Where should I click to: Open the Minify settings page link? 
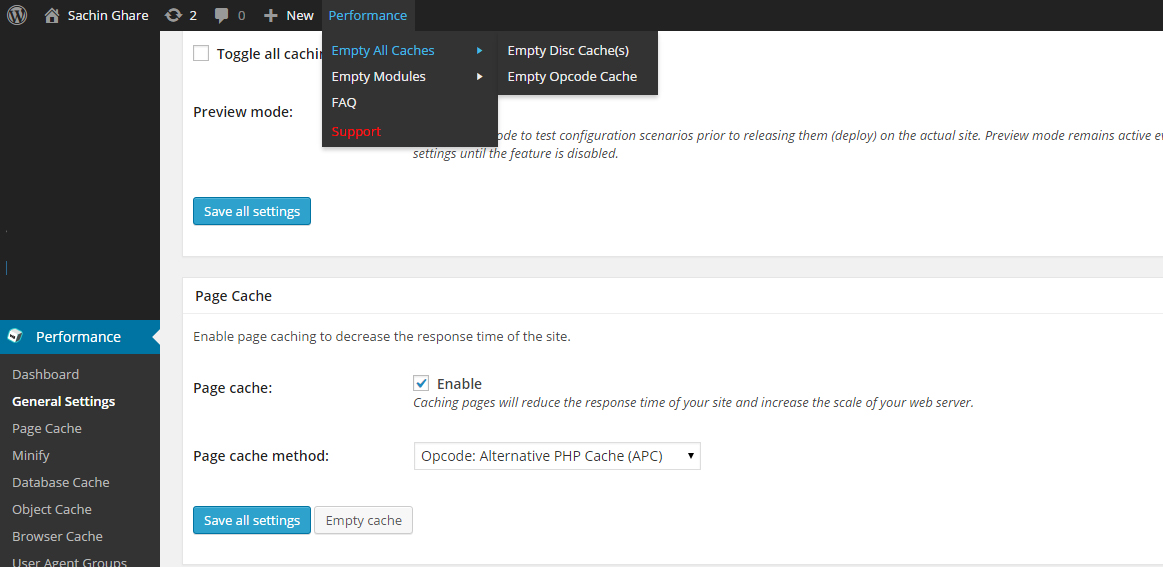31,455
